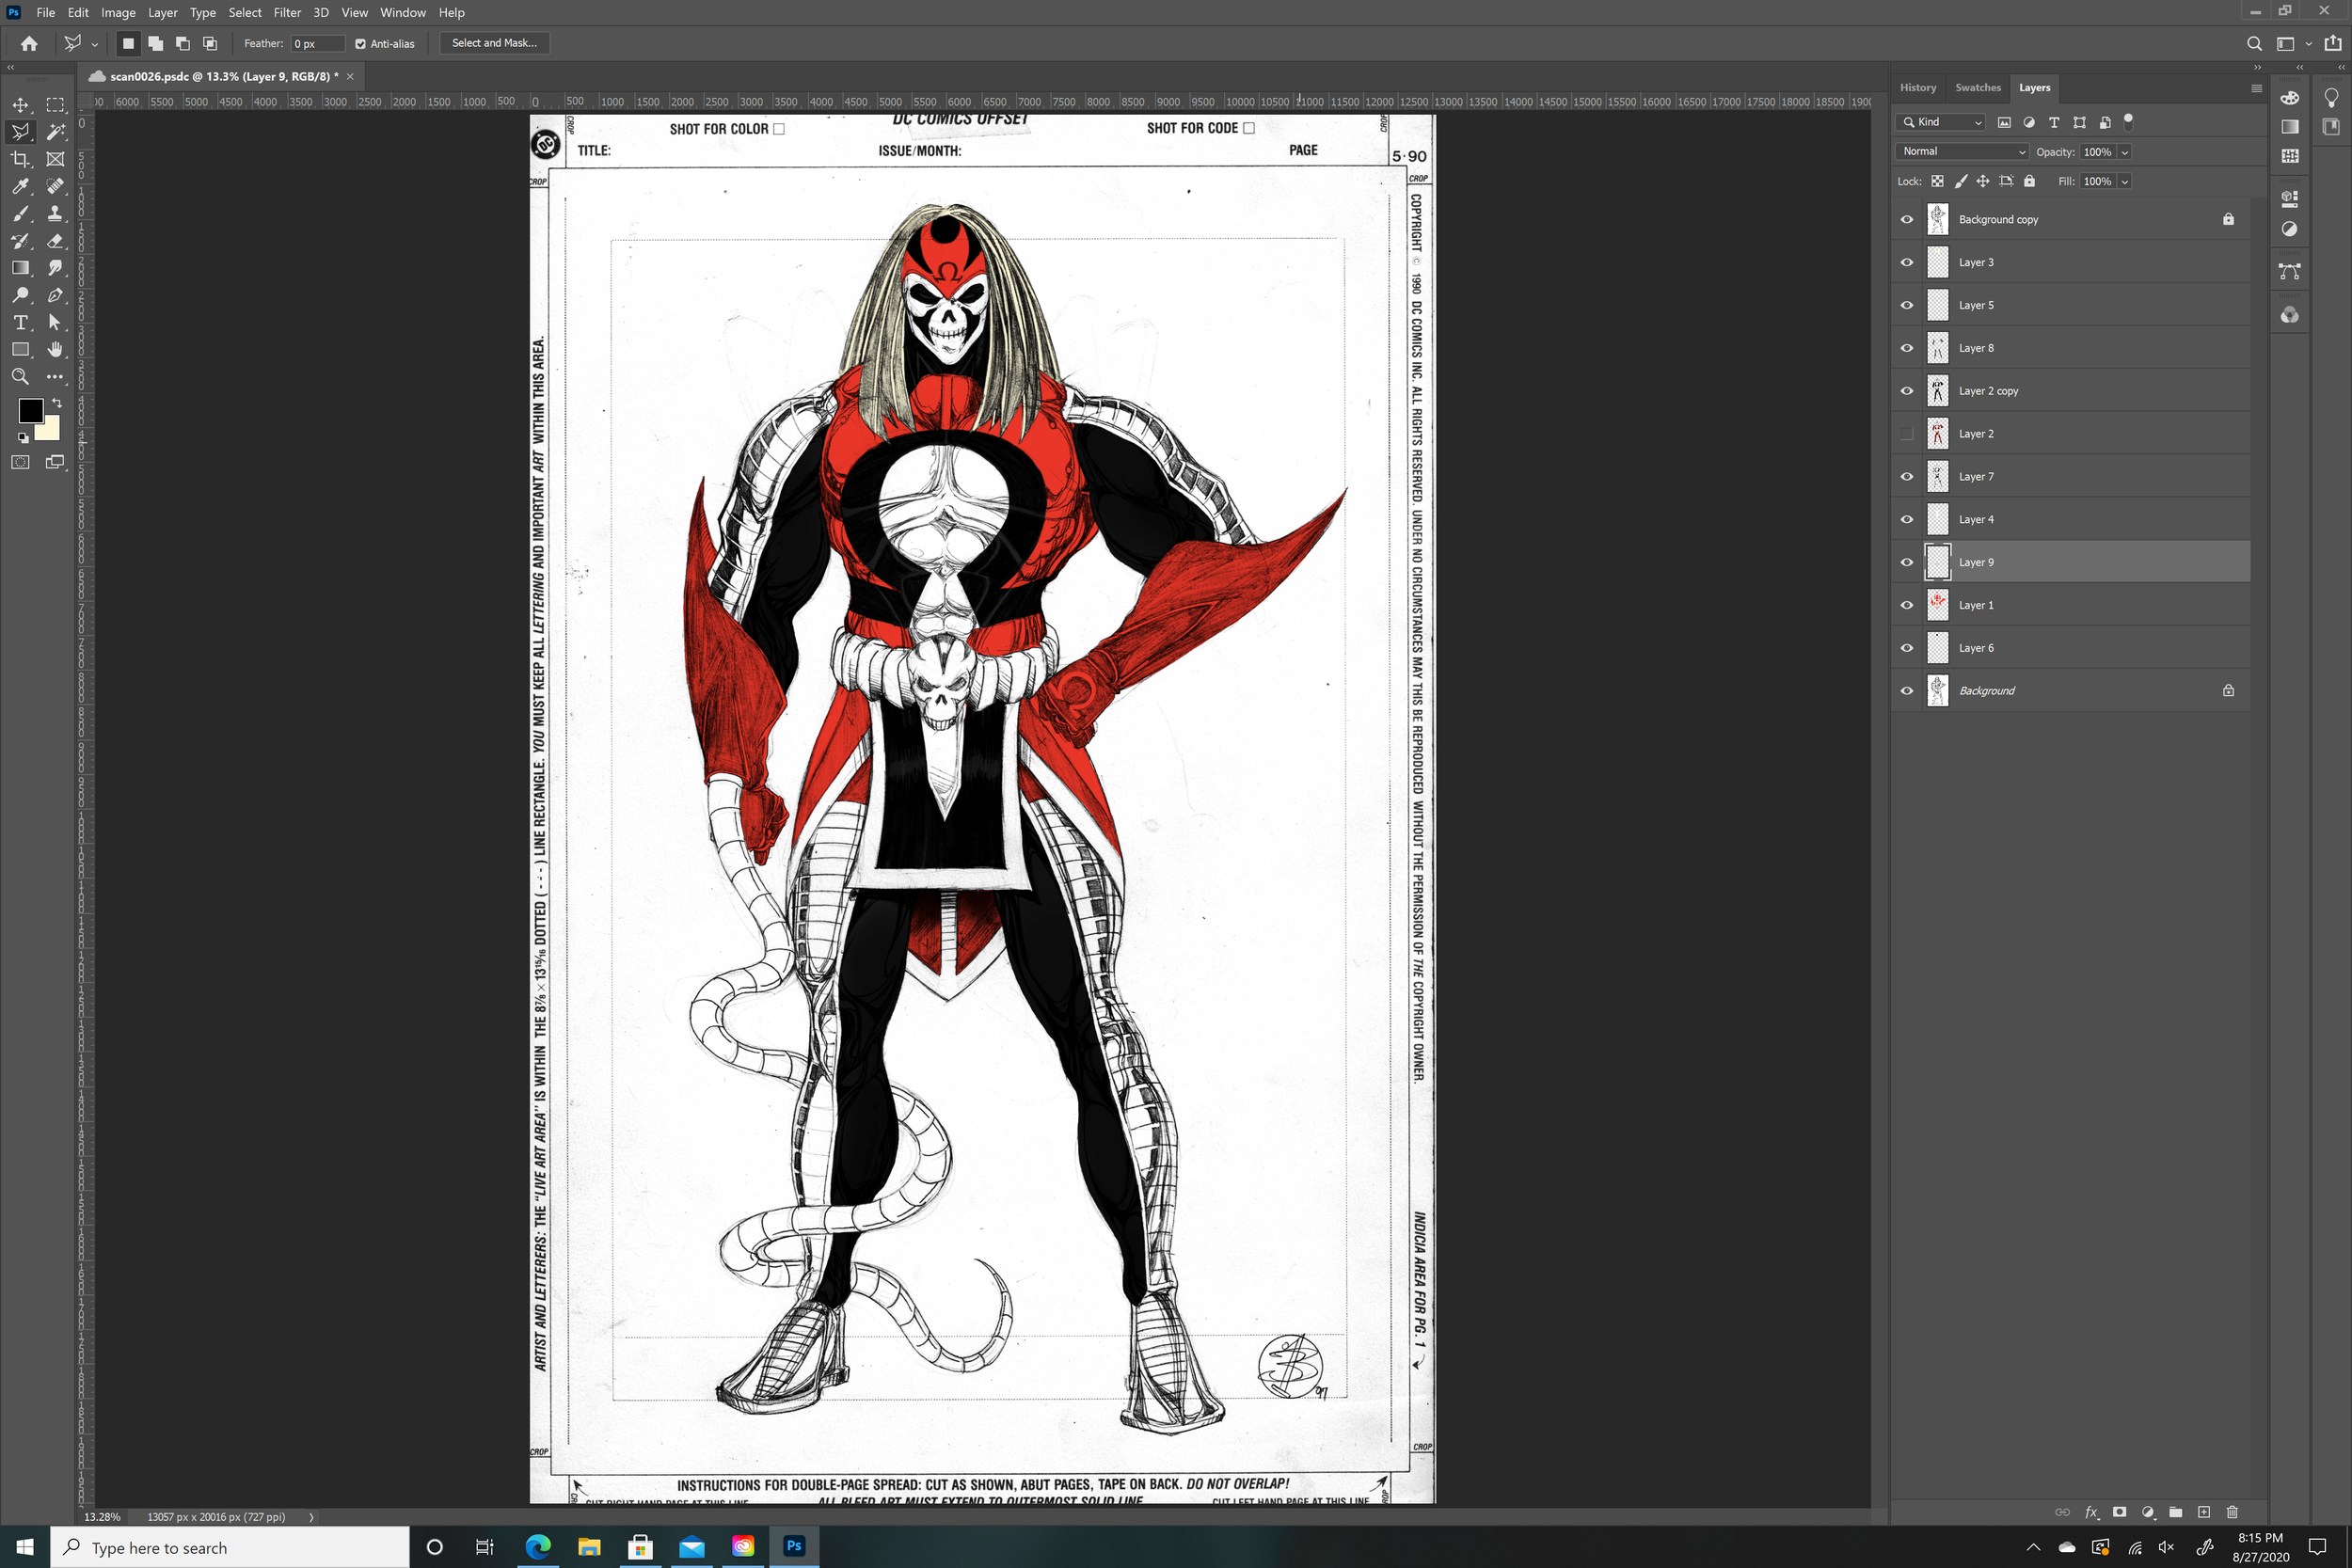Select the Path Selection tool
Viewport: 2352px width, 1568px height.
(55, 322)
